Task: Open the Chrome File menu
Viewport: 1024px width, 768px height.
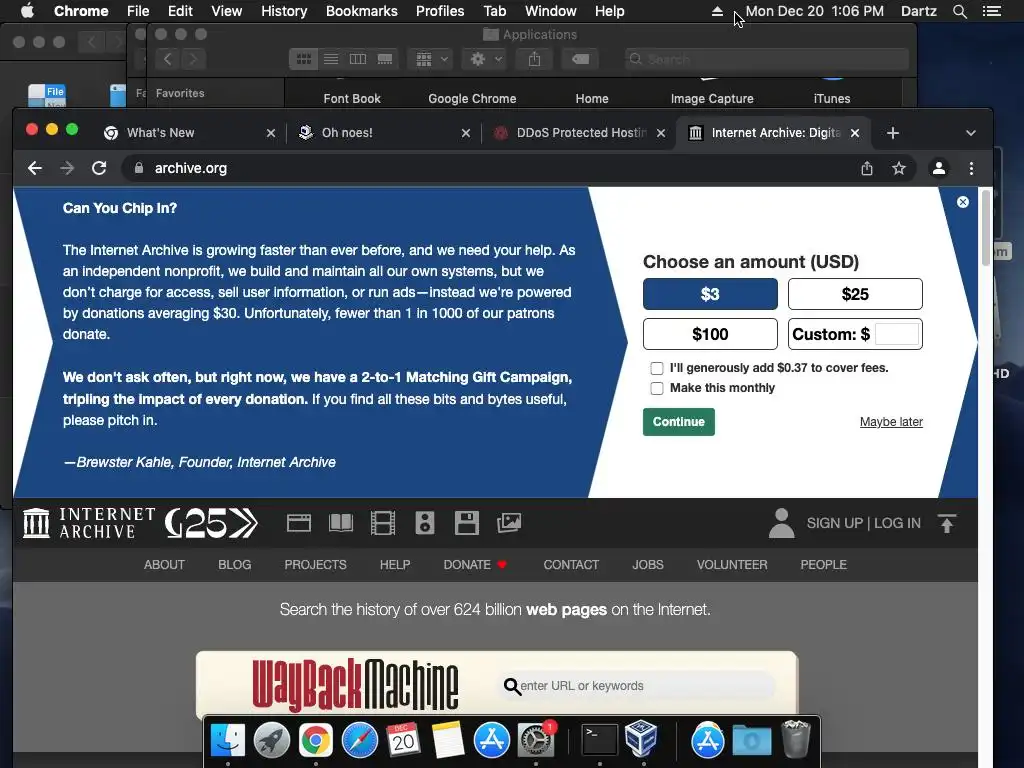Action: [138, 11]
